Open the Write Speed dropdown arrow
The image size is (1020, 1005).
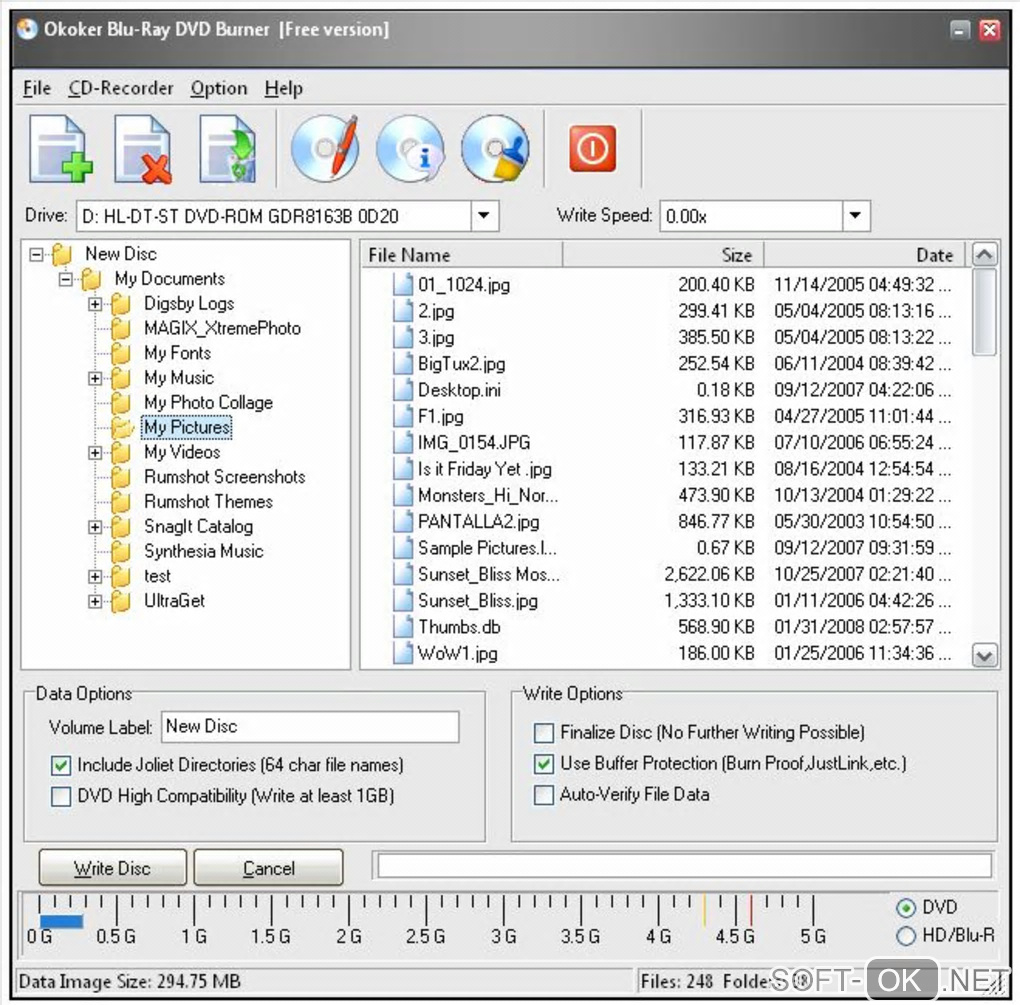(855, 215)
